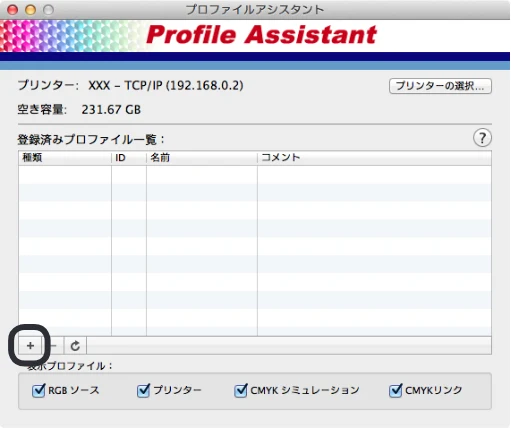This screenshot has width=511, height=428.
Task: Select the printer text XXX – TCP/IP (192.168.0.2)
Action: 166,86
